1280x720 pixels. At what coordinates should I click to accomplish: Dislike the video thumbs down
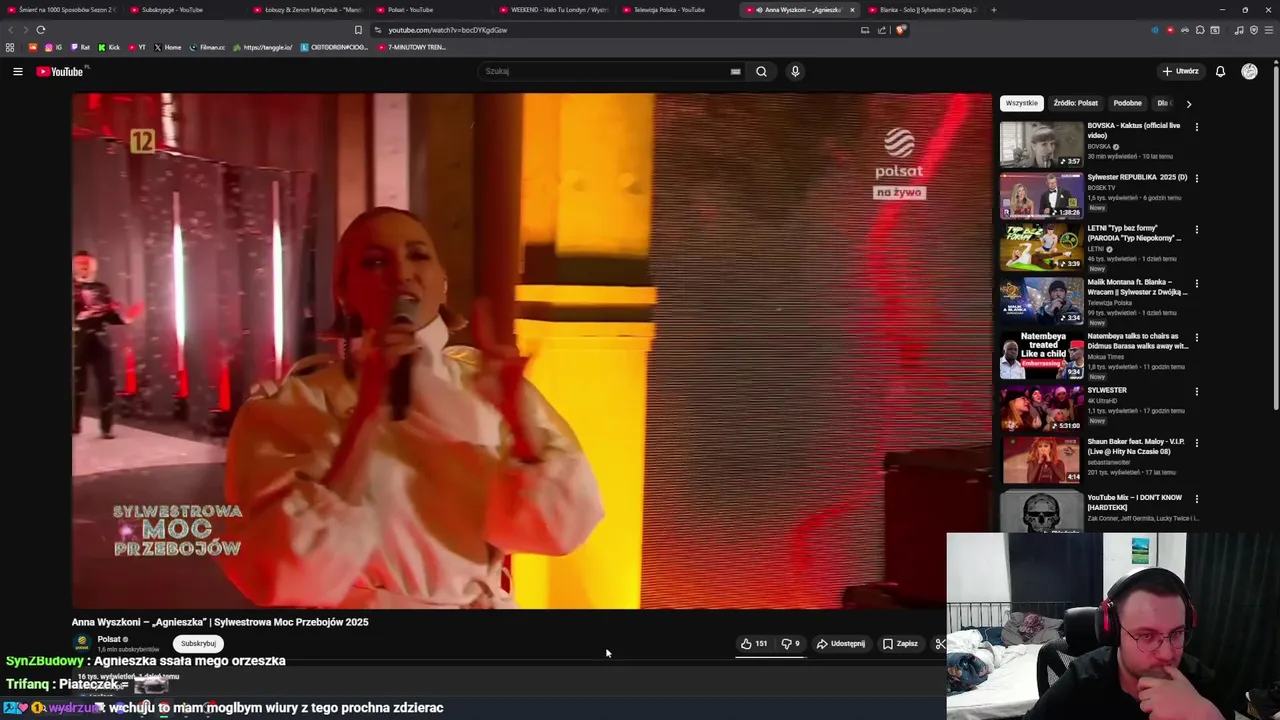pyautogui.click(x=790, y=644)
